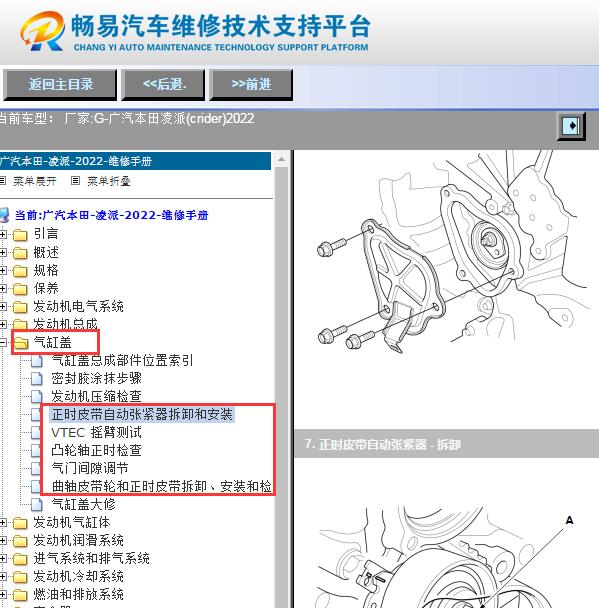
Task: Click the 燃油和排放系统 folder icon
Action: (20, 595)
